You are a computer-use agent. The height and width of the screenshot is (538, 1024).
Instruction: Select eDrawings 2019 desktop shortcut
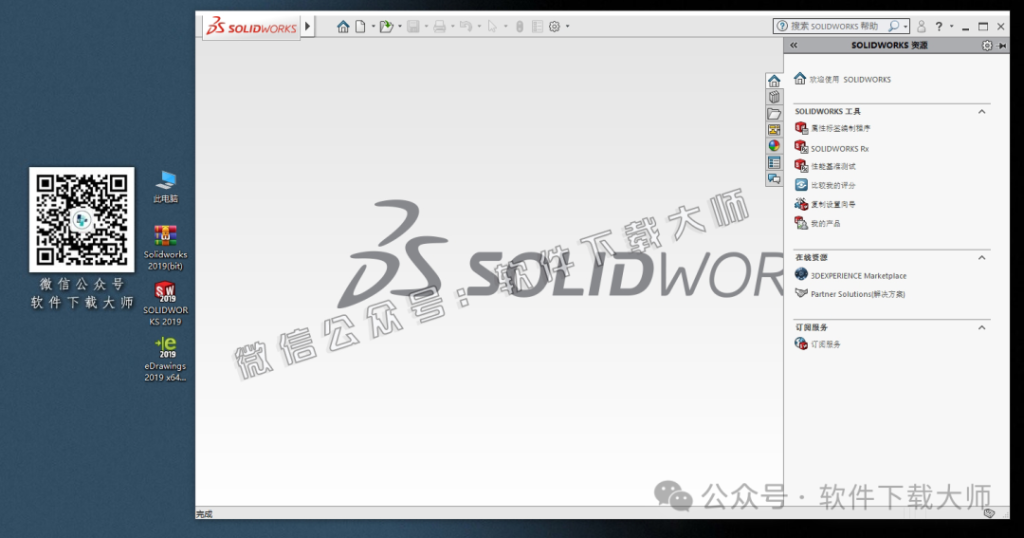click(165, 359)
